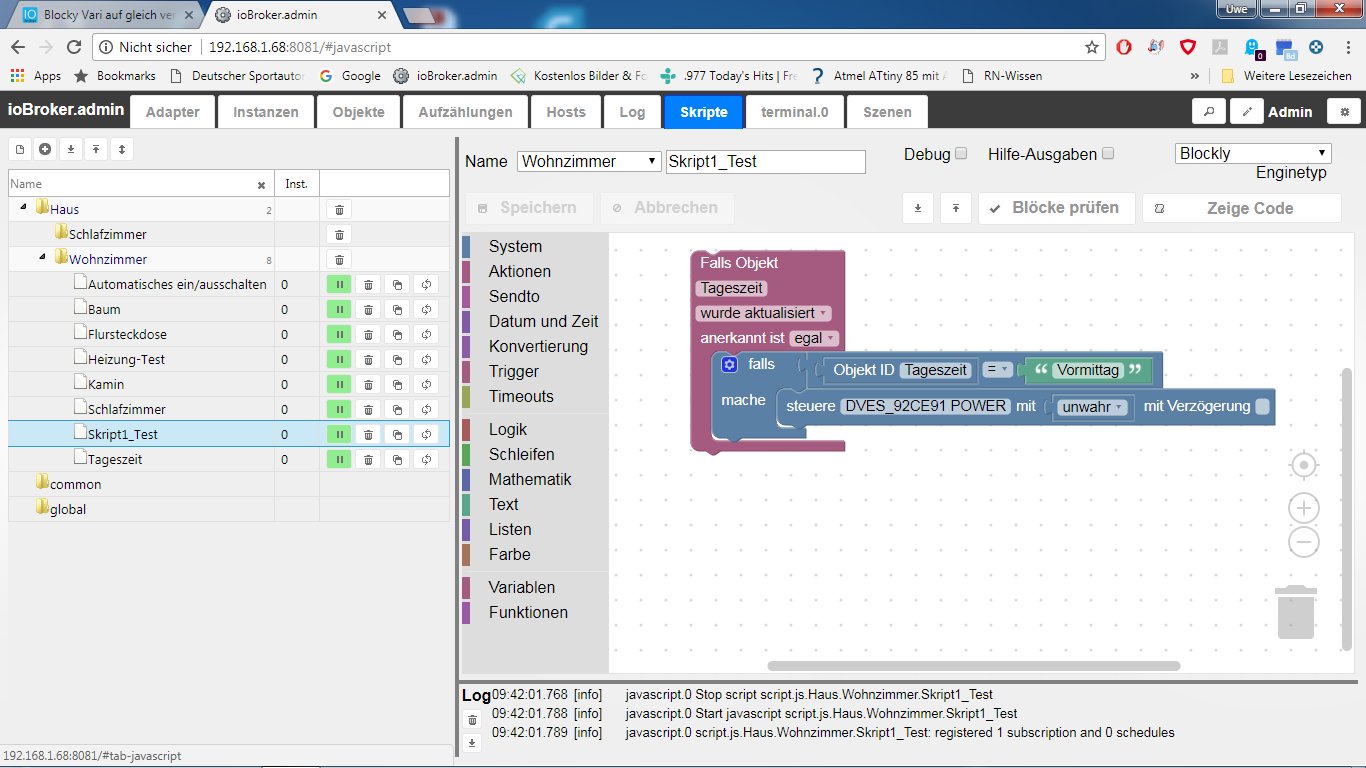Image resolution: width=1366 pixels, height=768 pixels.
Task: Pause the Skript1_Test script
Action: [x=339, y=435]
